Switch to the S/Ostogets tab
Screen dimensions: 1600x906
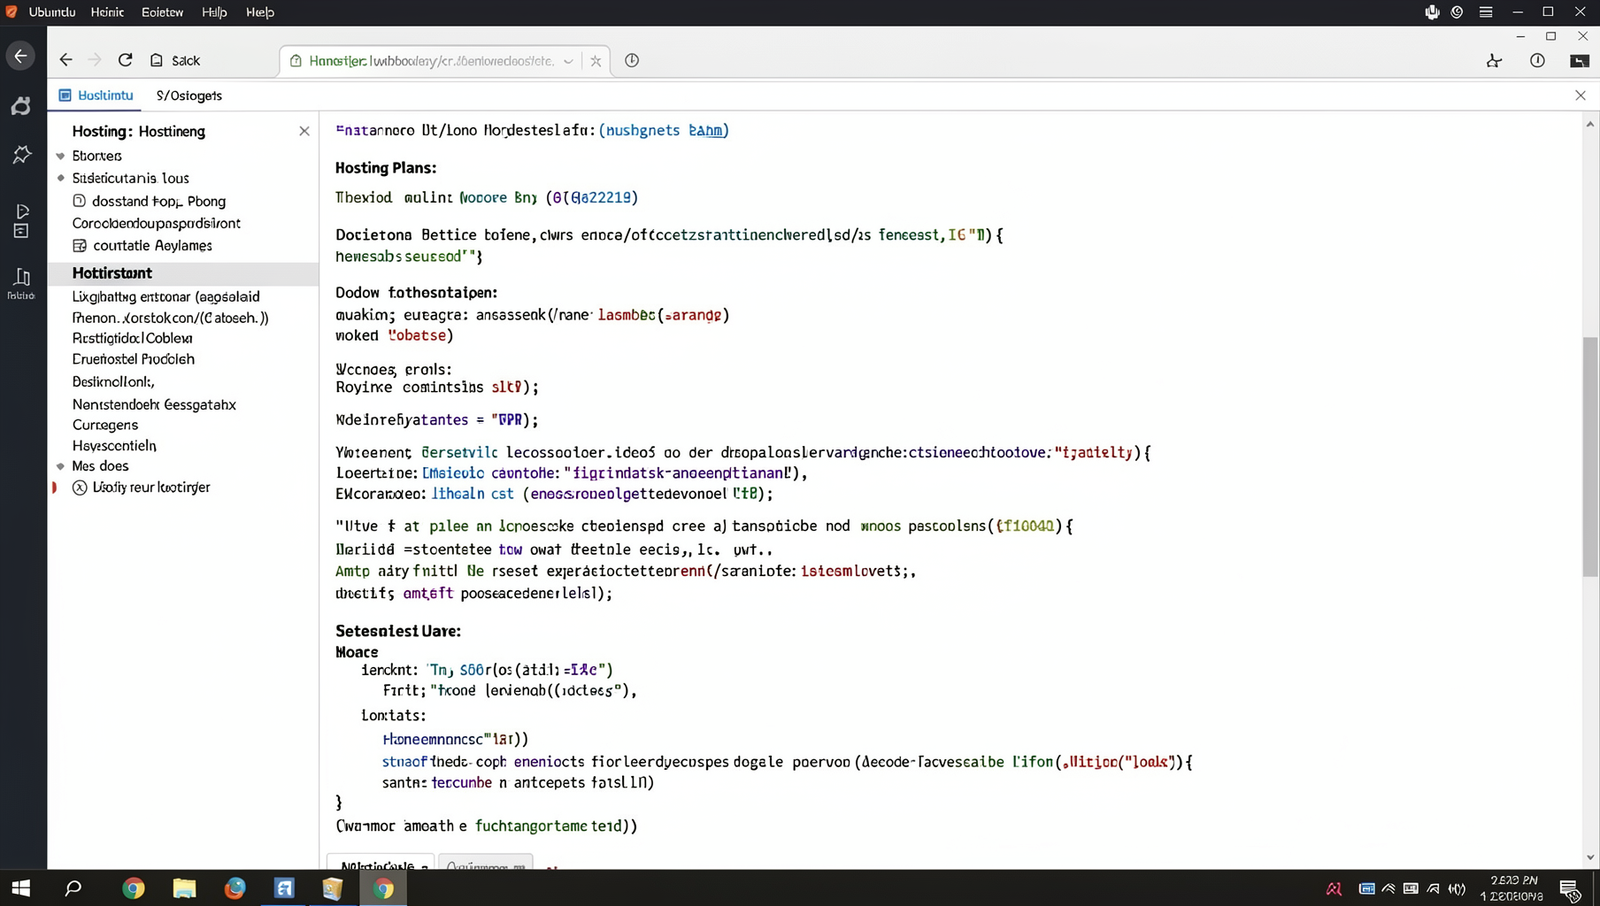[189, 95]
